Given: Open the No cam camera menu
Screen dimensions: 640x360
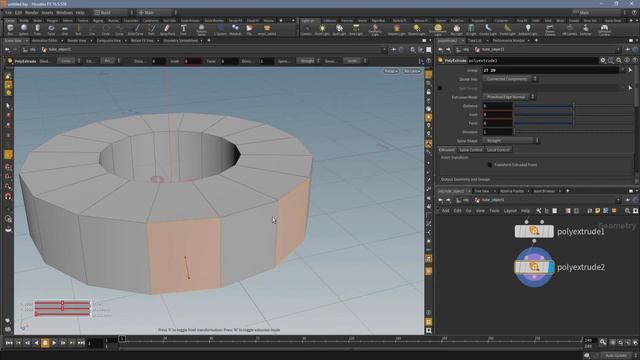Looking at the screenshot, I should pos(411,71).
